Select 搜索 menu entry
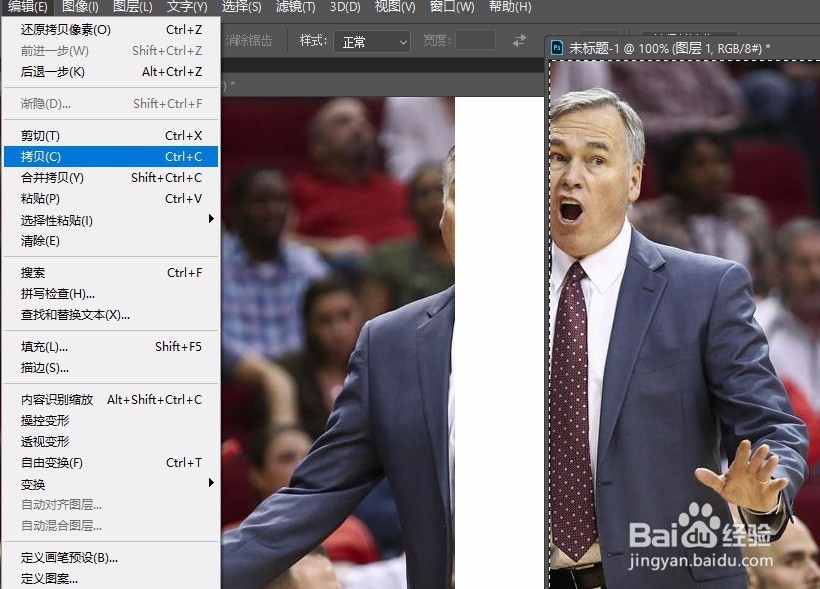This screenshot has height=589, width=820. point(111,273)
